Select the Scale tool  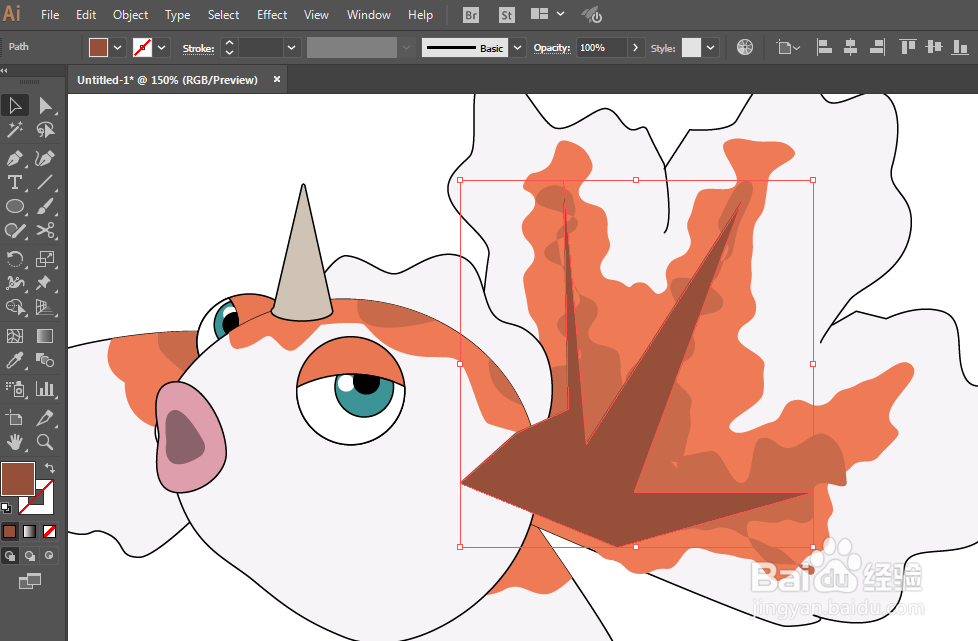click(x=45, y=259)
